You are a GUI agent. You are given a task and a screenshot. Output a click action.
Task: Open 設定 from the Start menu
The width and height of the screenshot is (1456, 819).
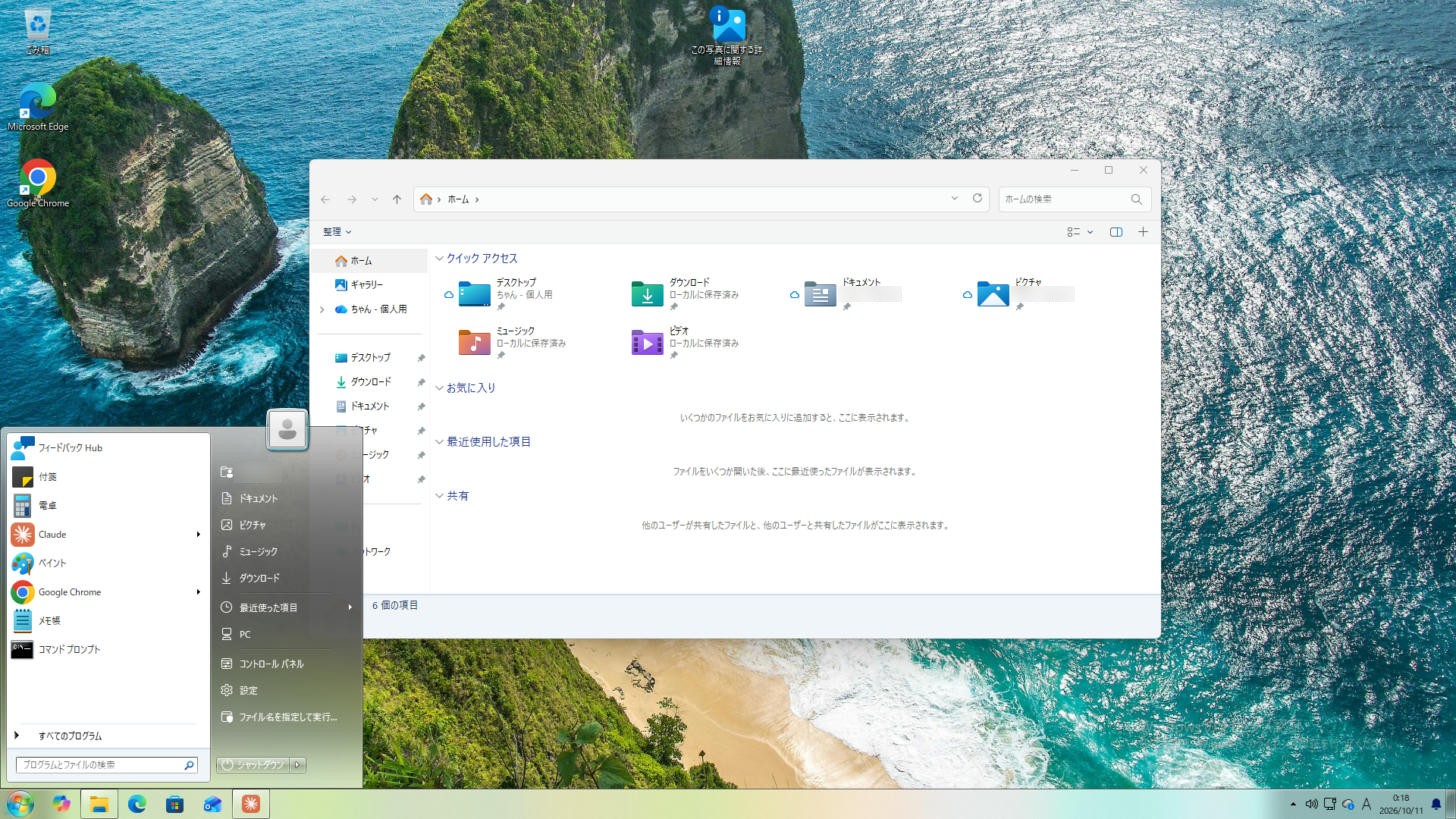[x=286, y=691]
